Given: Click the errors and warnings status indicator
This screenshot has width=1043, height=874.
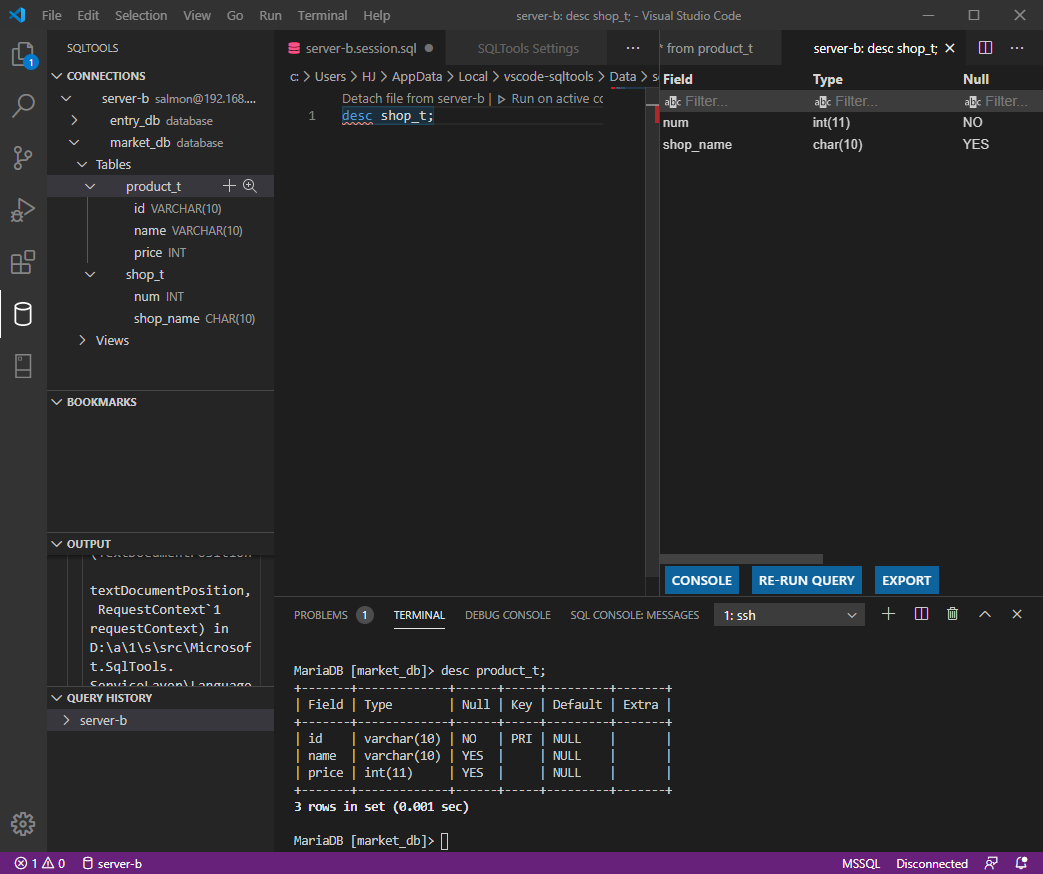Looking at the screenshot, I should [41, 863].
